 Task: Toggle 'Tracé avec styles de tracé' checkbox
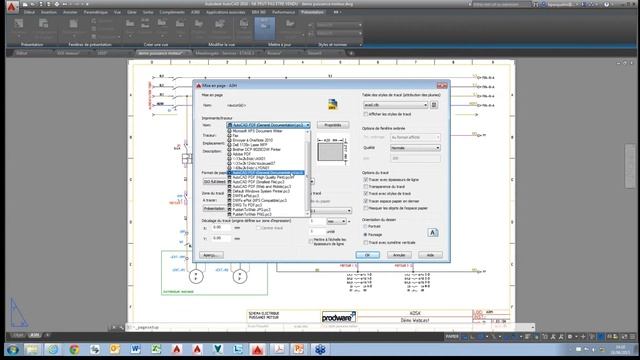[x=366, y=193]
